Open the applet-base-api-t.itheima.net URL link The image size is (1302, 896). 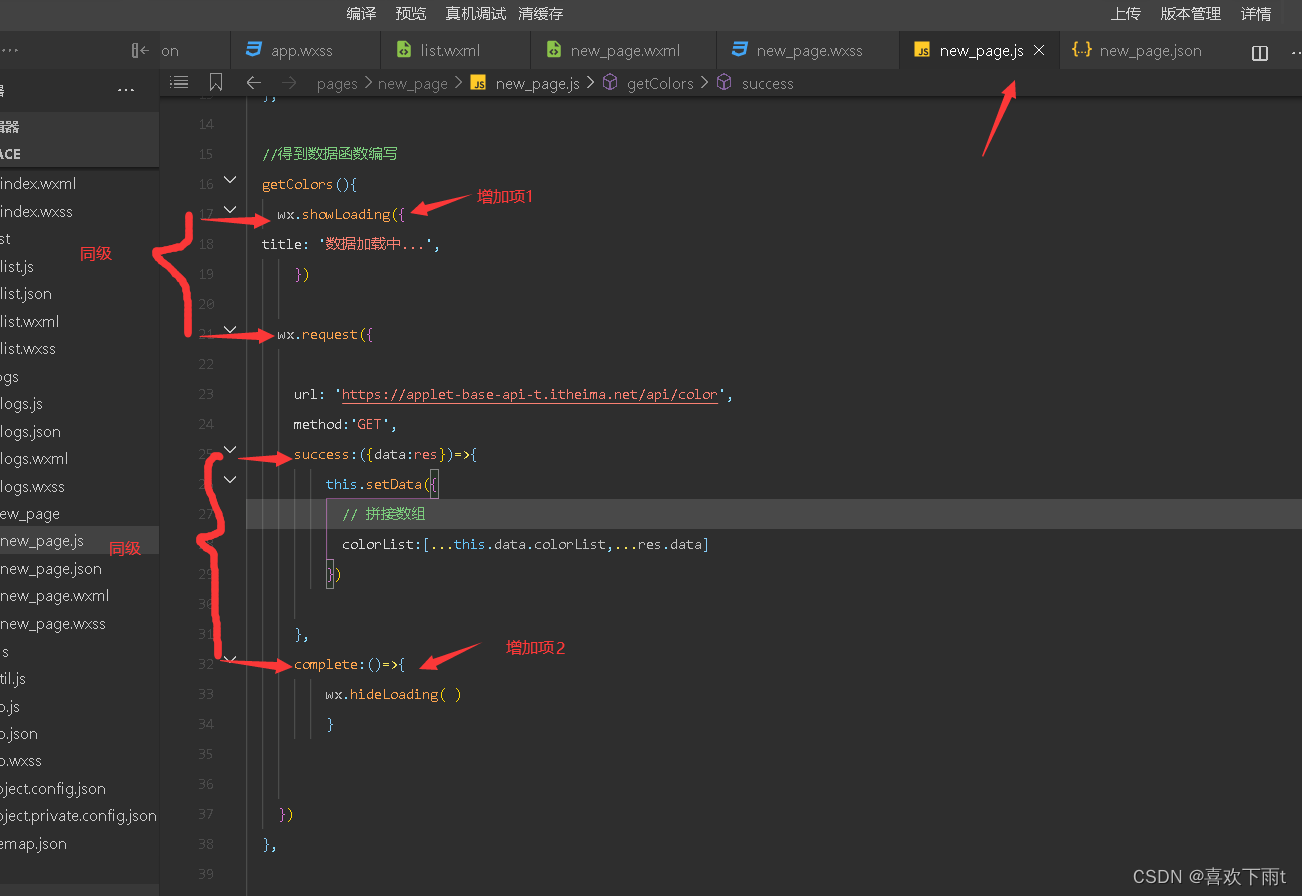(530, 394)
